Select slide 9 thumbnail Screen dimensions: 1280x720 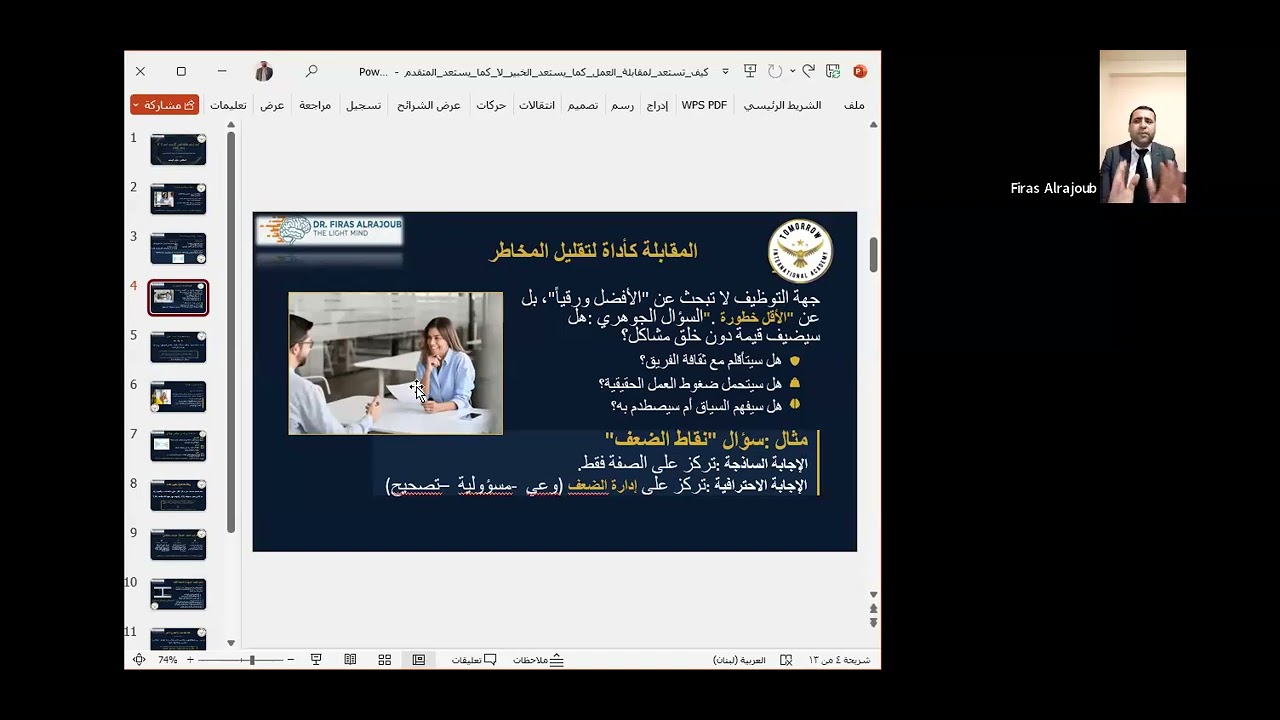click(178, 544)
